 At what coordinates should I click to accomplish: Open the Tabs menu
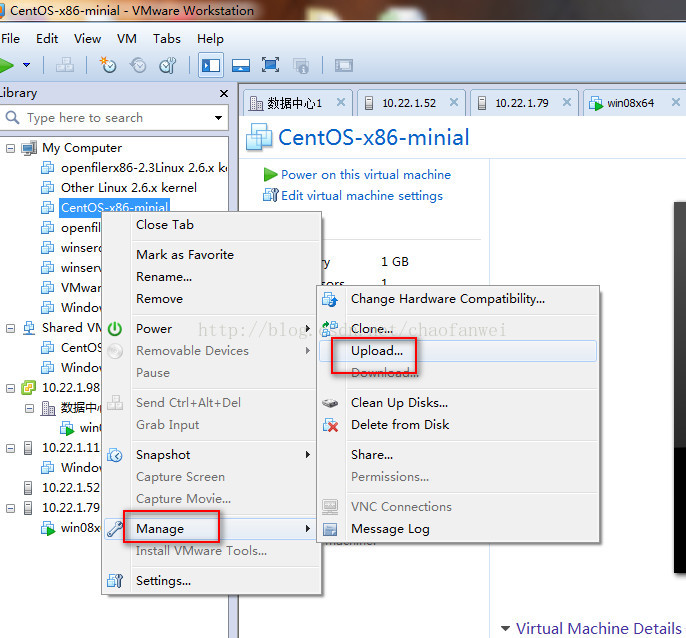click(167, 39)
